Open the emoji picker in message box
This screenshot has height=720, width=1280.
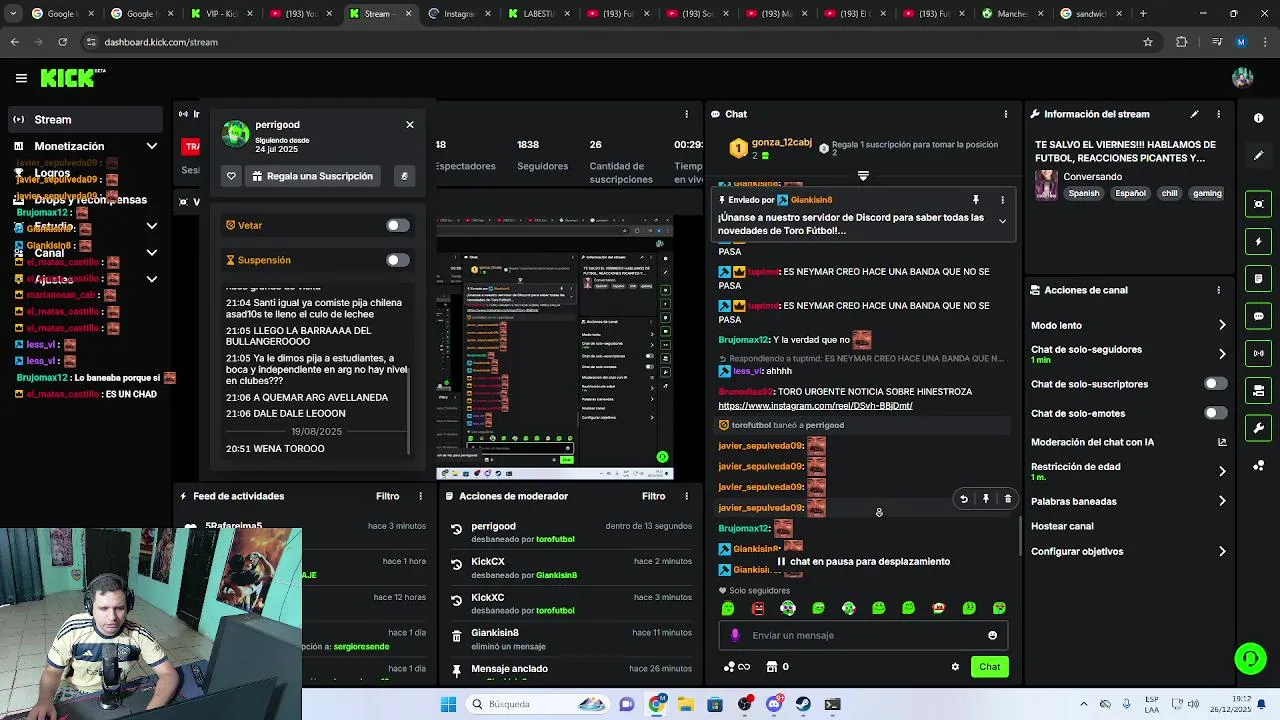tap(992, 635)
